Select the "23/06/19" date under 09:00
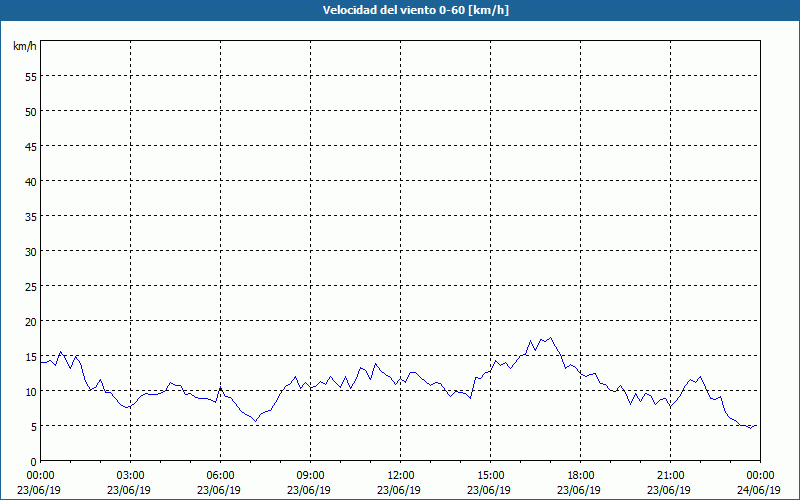800x500 pixels. pyautogui.click(x=309, y=490)
